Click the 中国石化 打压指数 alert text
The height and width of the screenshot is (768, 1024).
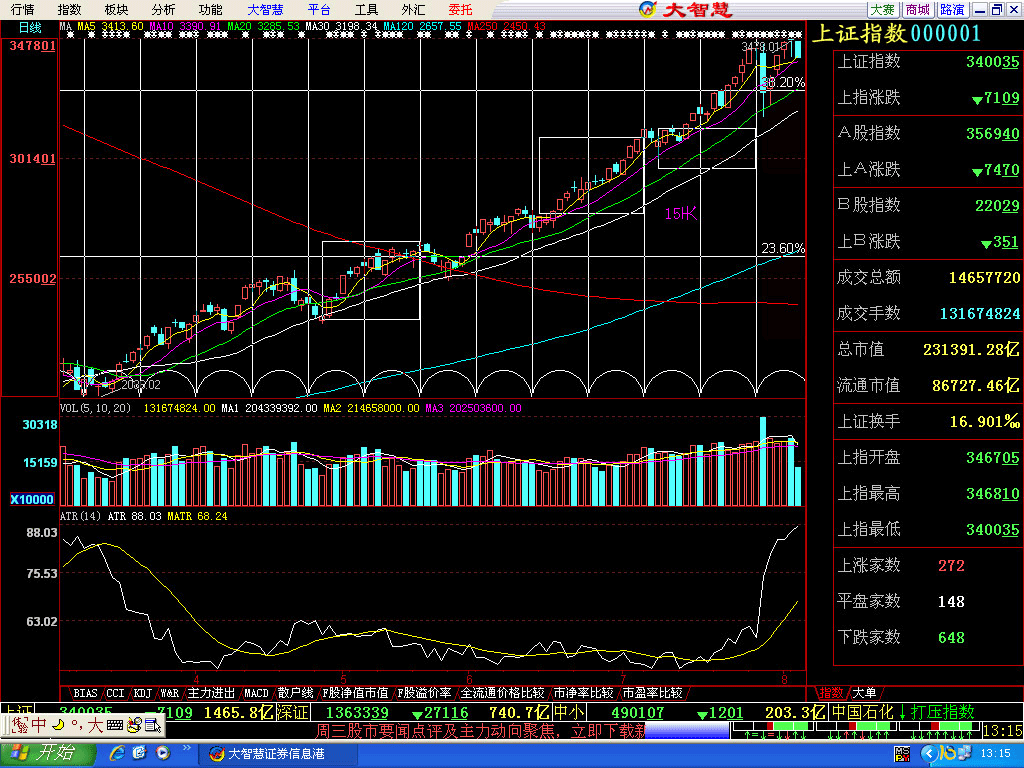pos(903,712)
